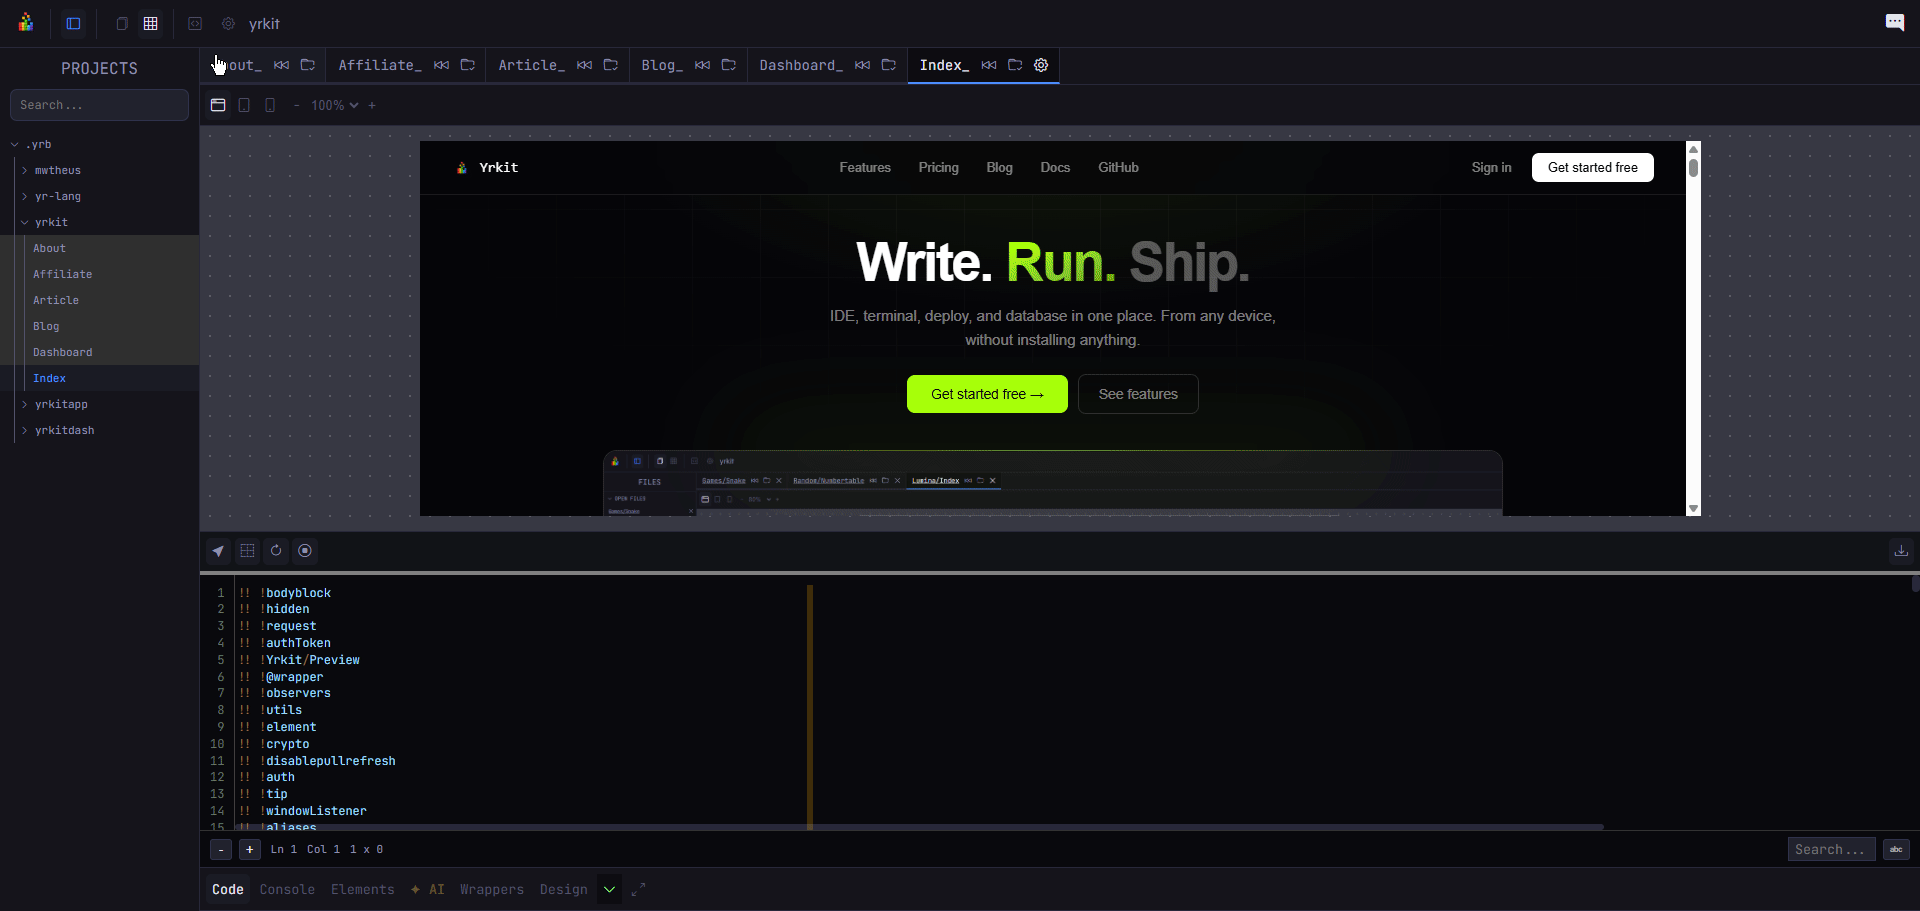The width and height of the screenshot is (1920, 911).
Task: Expand the yrkitapp project folder
Action: click(x=25, y=405)
